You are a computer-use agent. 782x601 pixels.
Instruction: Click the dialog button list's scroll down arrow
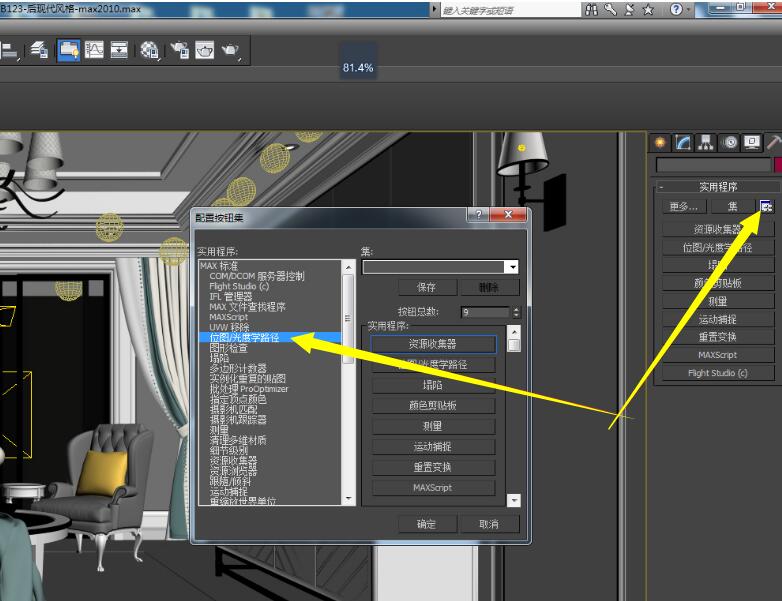click(x=514, y=500)
